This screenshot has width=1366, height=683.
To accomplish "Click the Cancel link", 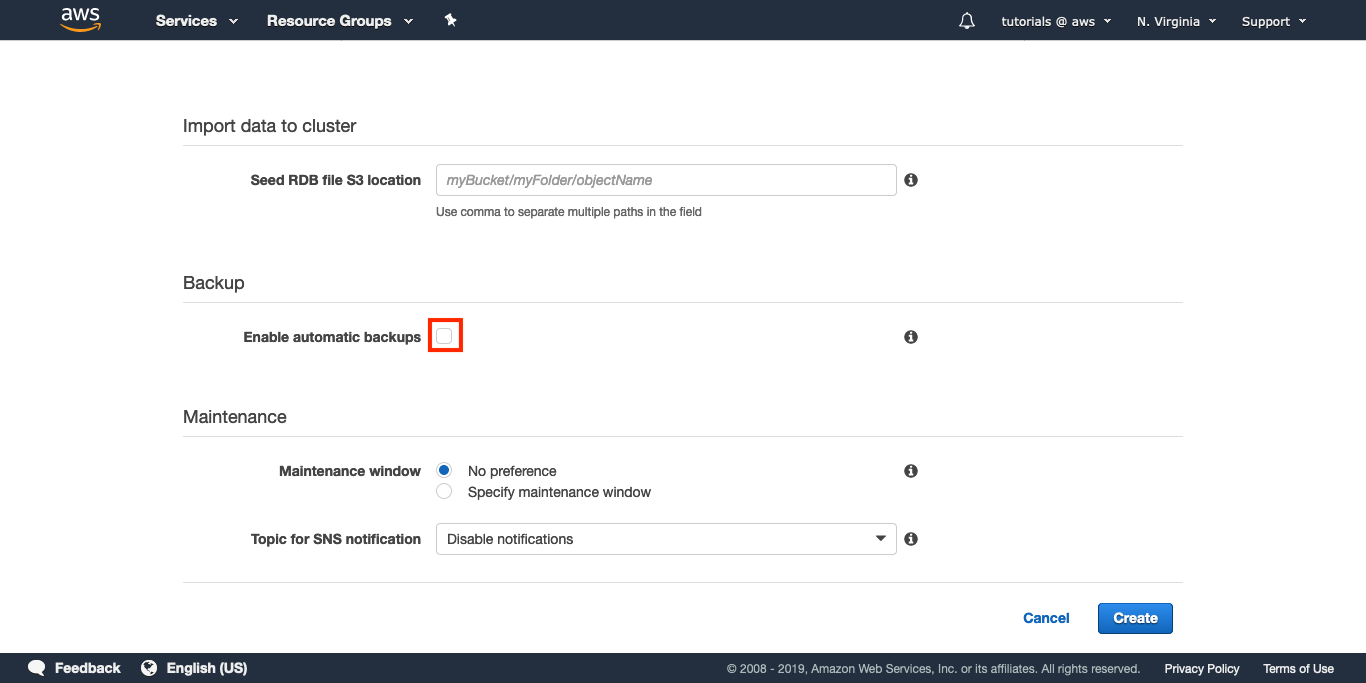I will pyautogui.click(x=1046, y=618).
